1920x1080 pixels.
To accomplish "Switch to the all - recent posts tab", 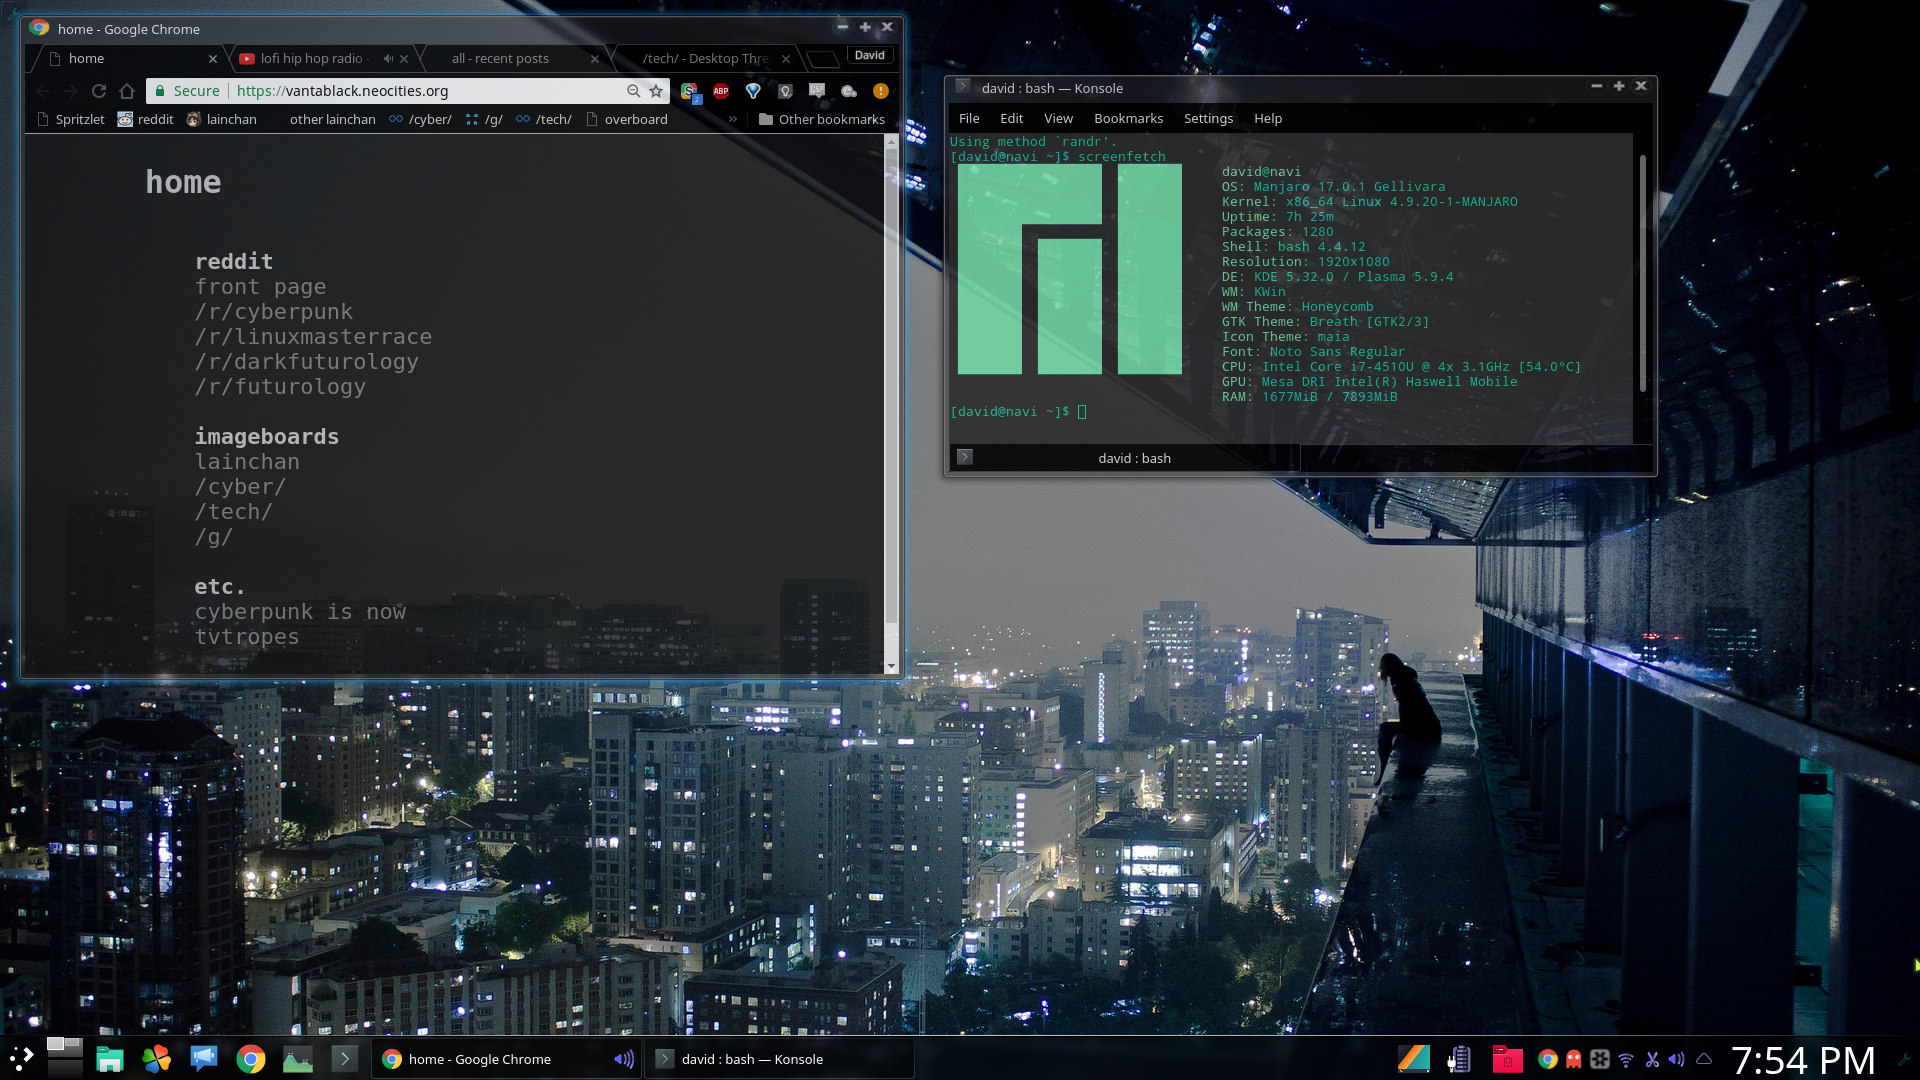I will click(x=500, y=59).
